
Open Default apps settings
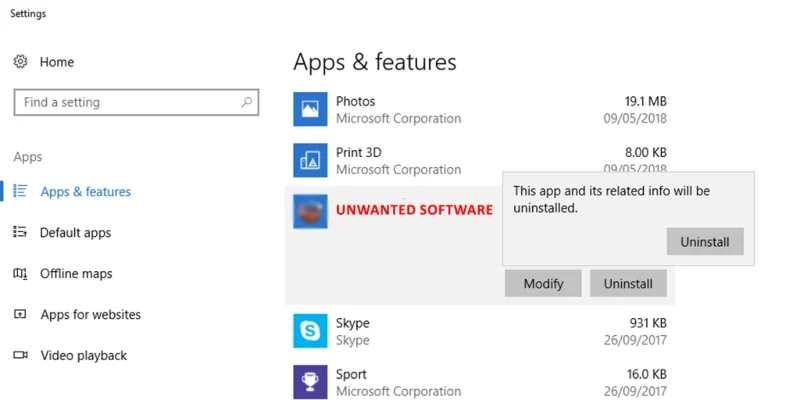tap(76, 233)
